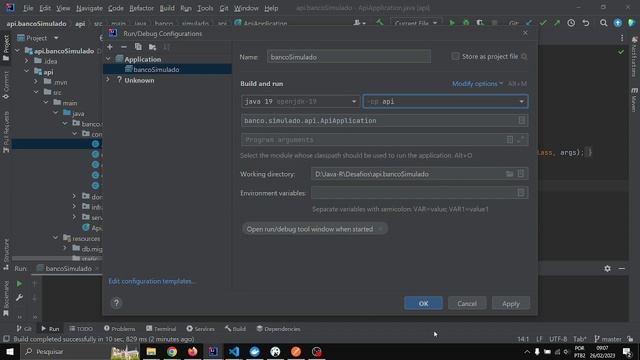The width and height of the screenshot is (640, 360).
Task: Show Git history clock icon
Action: [x=571, y=23]
